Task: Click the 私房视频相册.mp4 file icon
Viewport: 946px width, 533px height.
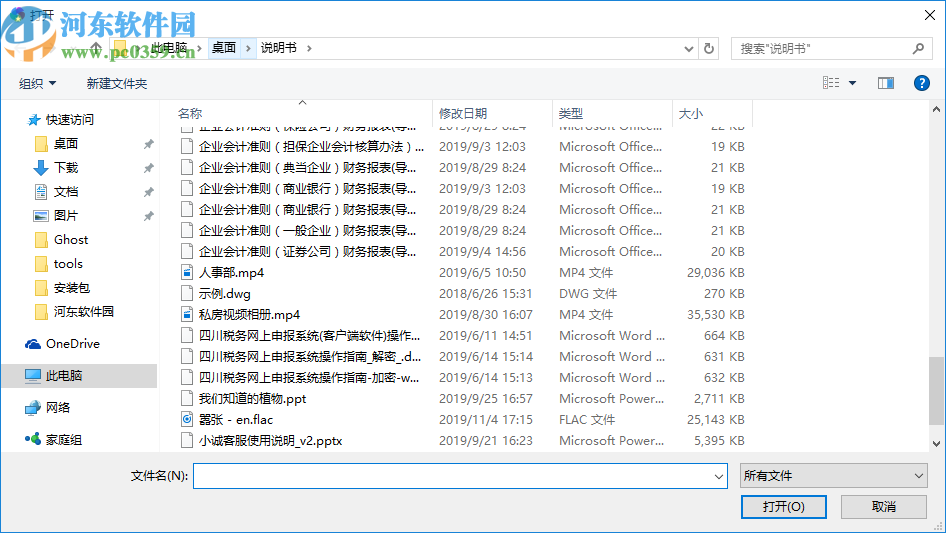Action: 187,314
